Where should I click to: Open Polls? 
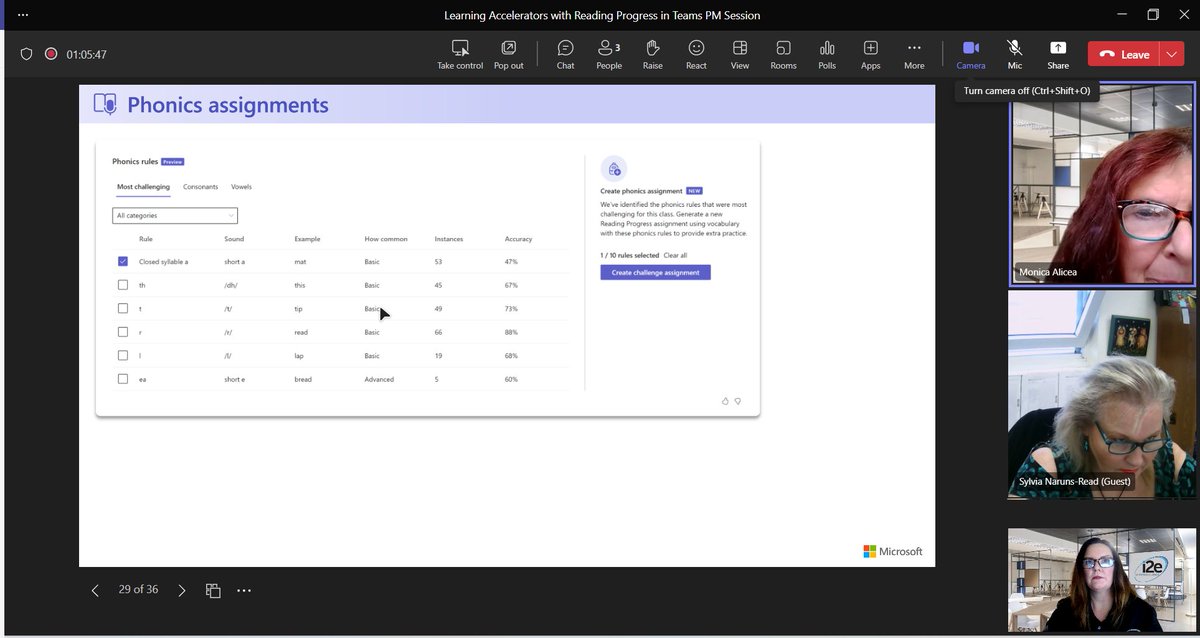point(827,54)
